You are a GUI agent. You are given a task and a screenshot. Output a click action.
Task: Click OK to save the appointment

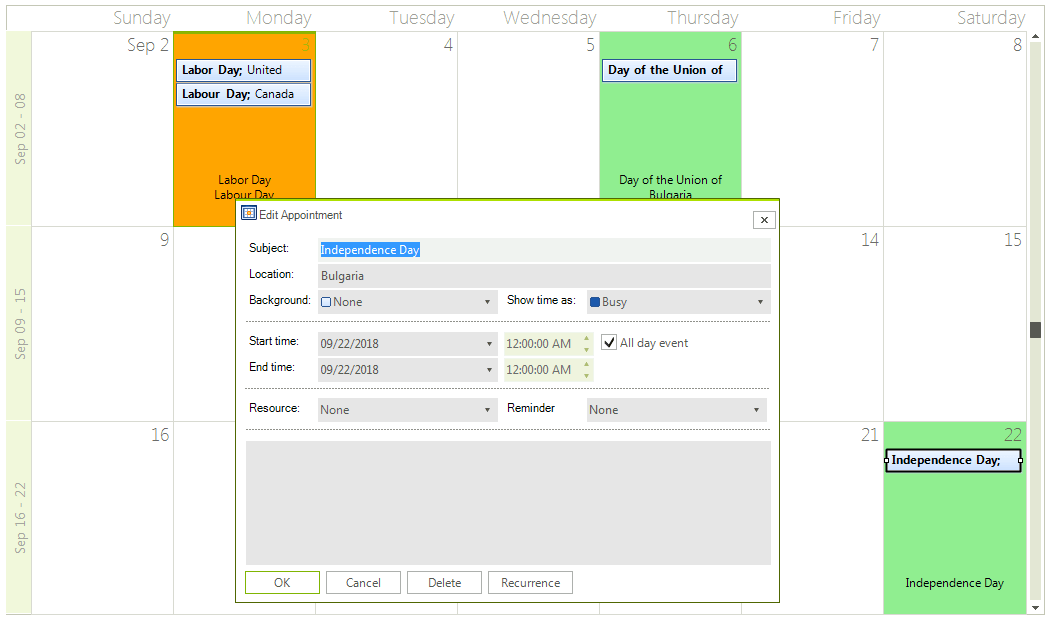click(x=282, y=582)
